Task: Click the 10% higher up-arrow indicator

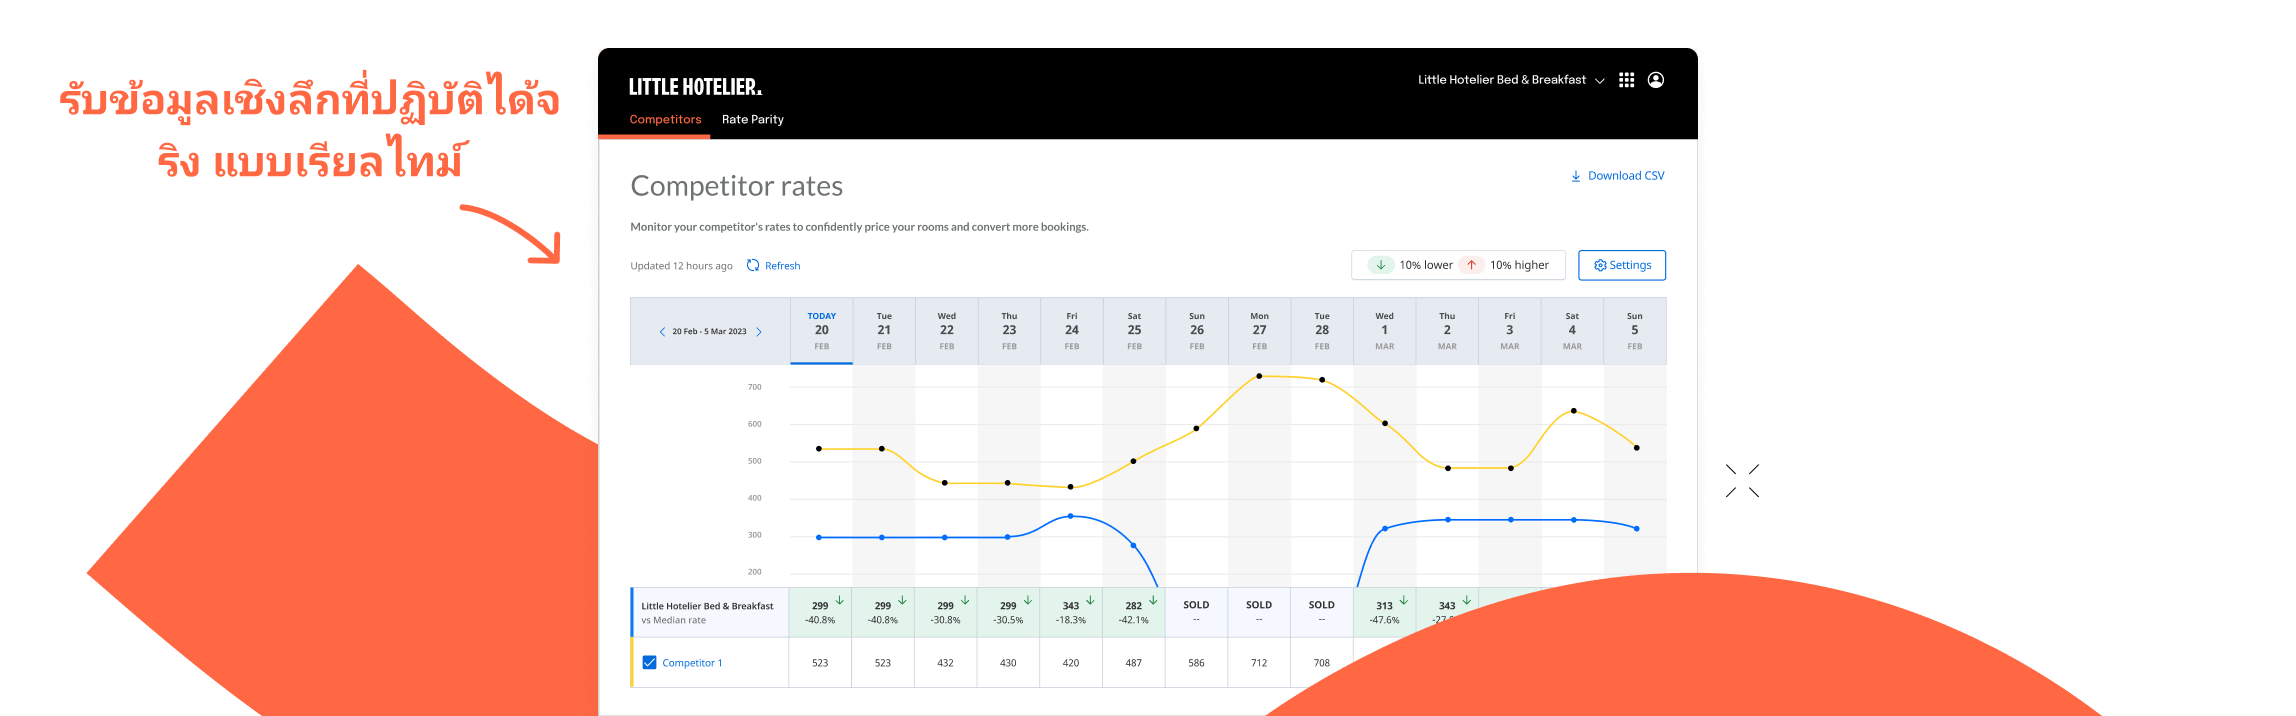Action: 1471,265
